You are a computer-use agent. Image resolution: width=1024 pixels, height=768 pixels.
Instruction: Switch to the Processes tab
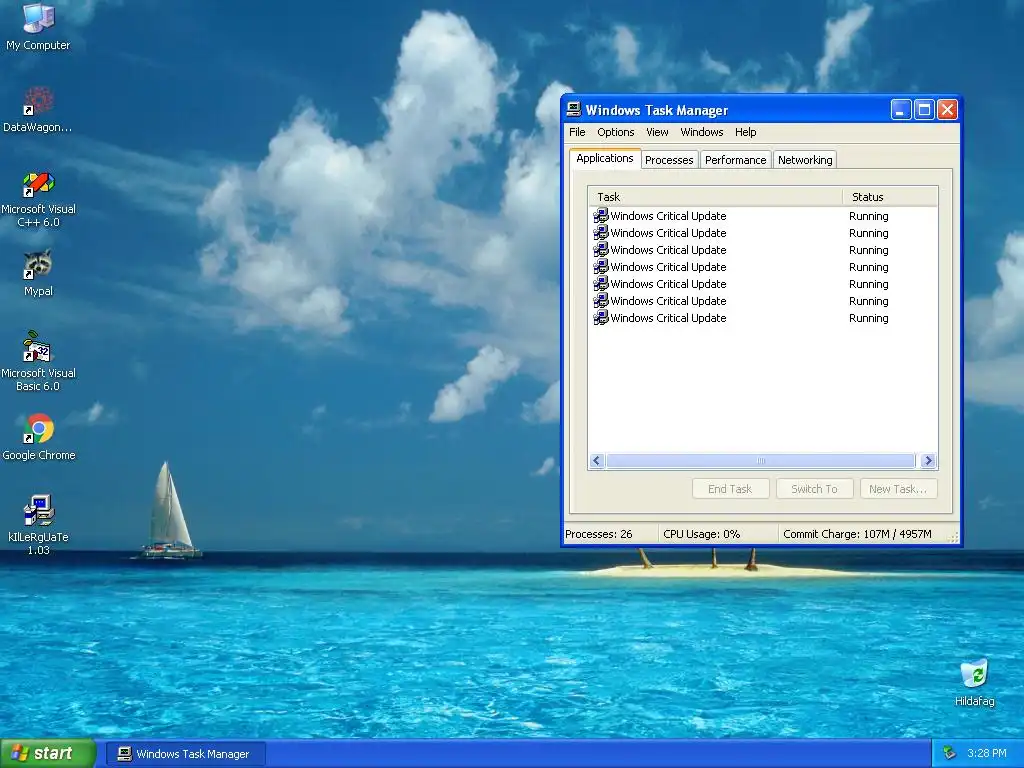pyautogui.click(x=669, y=160)
